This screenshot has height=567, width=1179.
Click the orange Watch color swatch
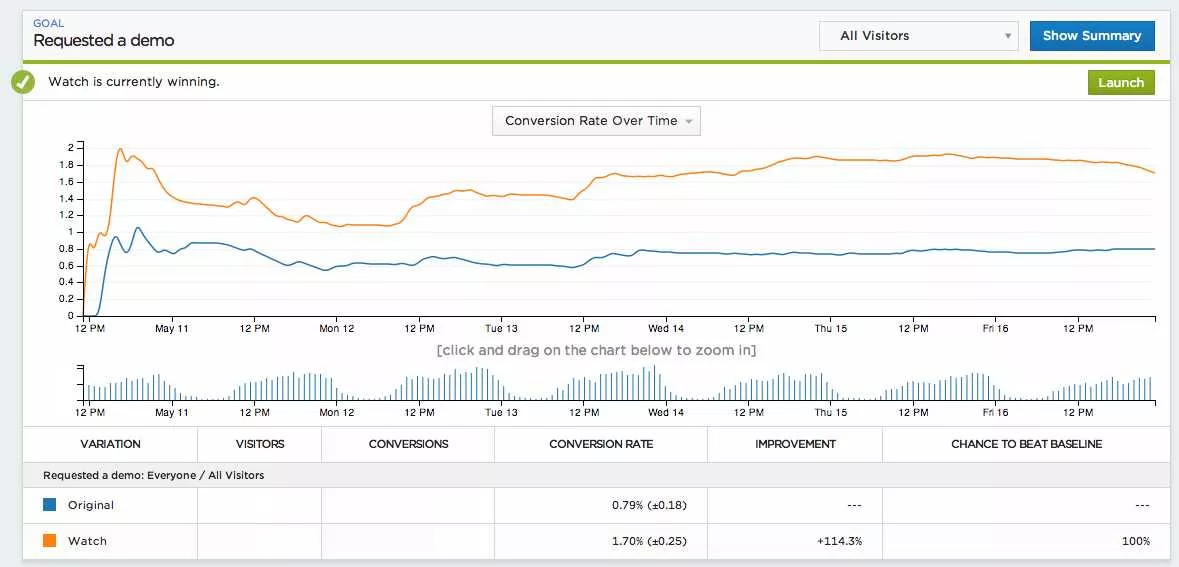pos(50,541)
